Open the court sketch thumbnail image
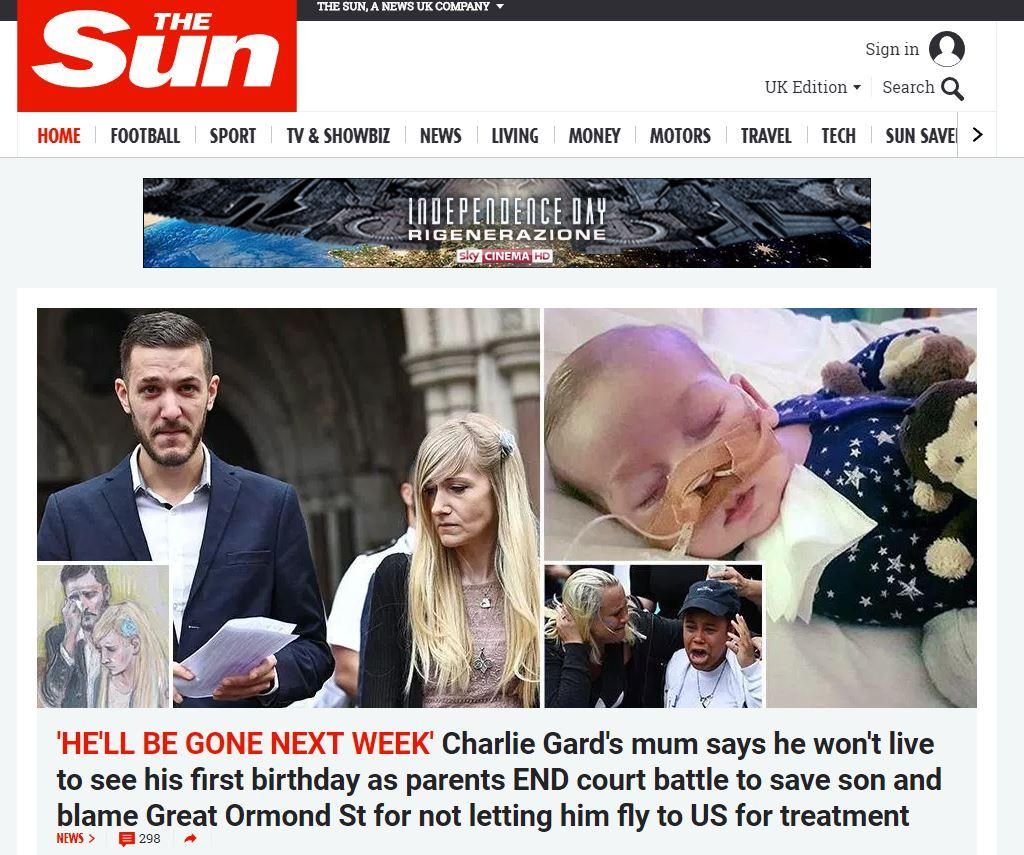This screenshot has height=855, width=1024. (103, 636)
